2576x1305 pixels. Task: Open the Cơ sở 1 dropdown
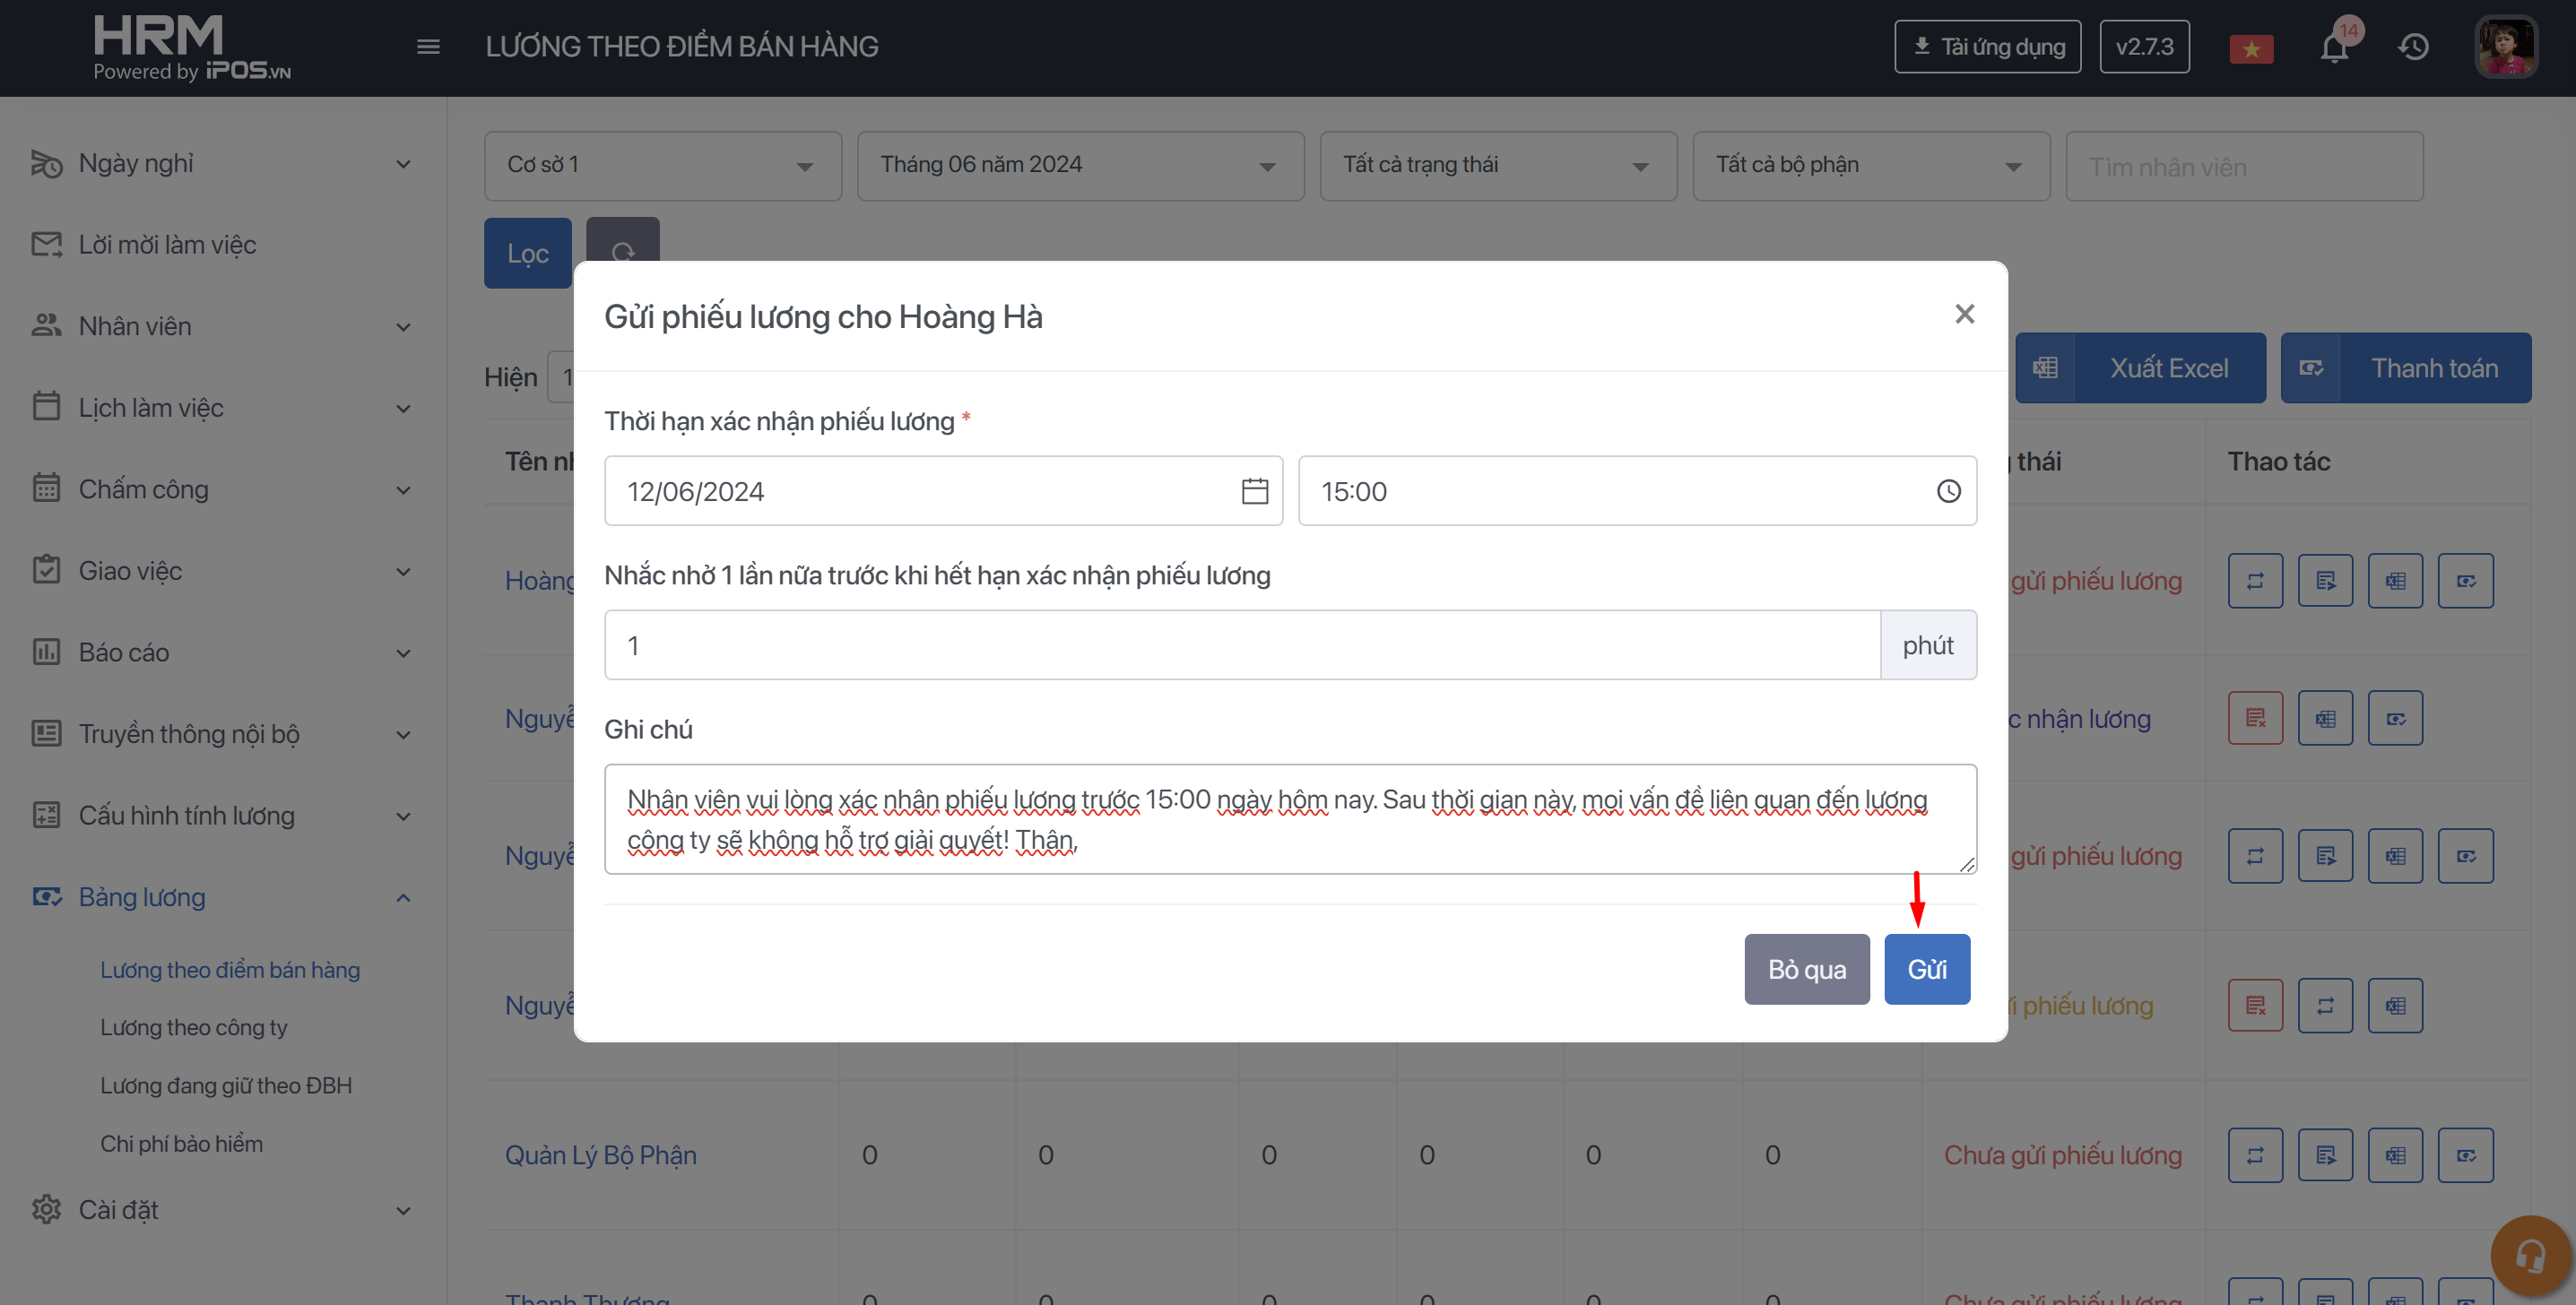pos(662,165)
